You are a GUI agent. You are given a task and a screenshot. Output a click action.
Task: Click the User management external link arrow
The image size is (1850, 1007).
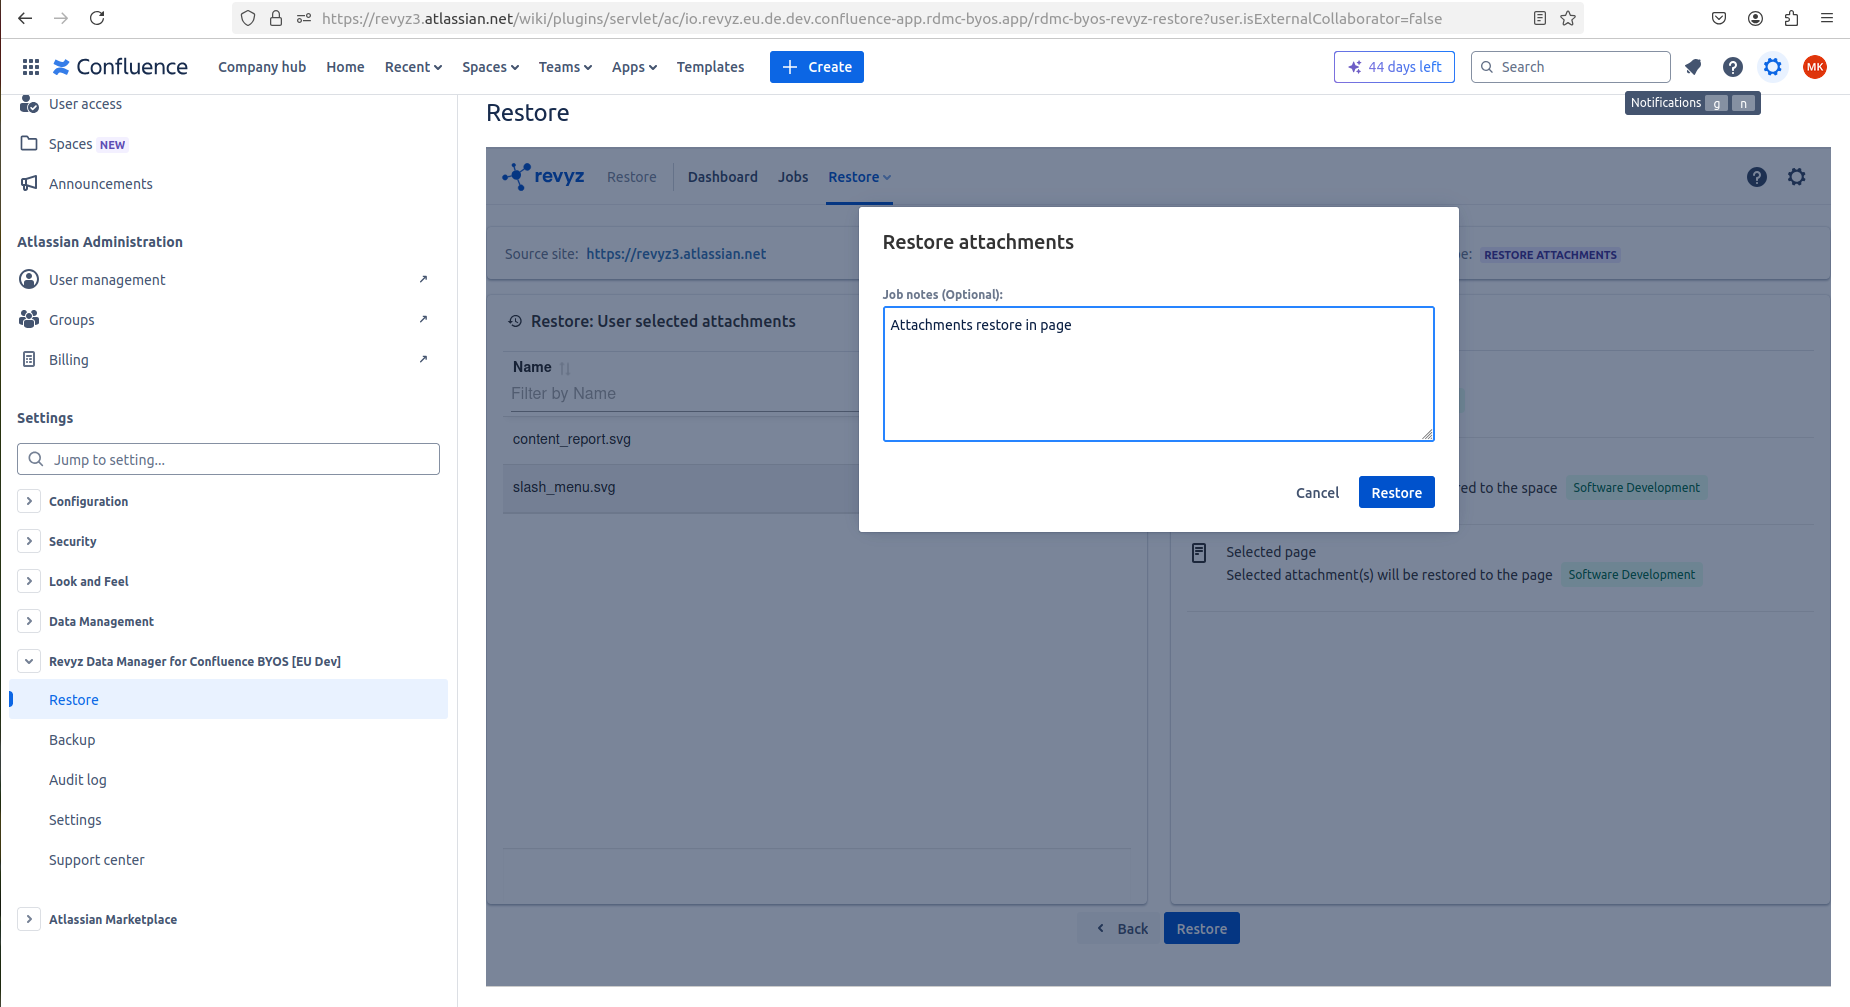423,279
